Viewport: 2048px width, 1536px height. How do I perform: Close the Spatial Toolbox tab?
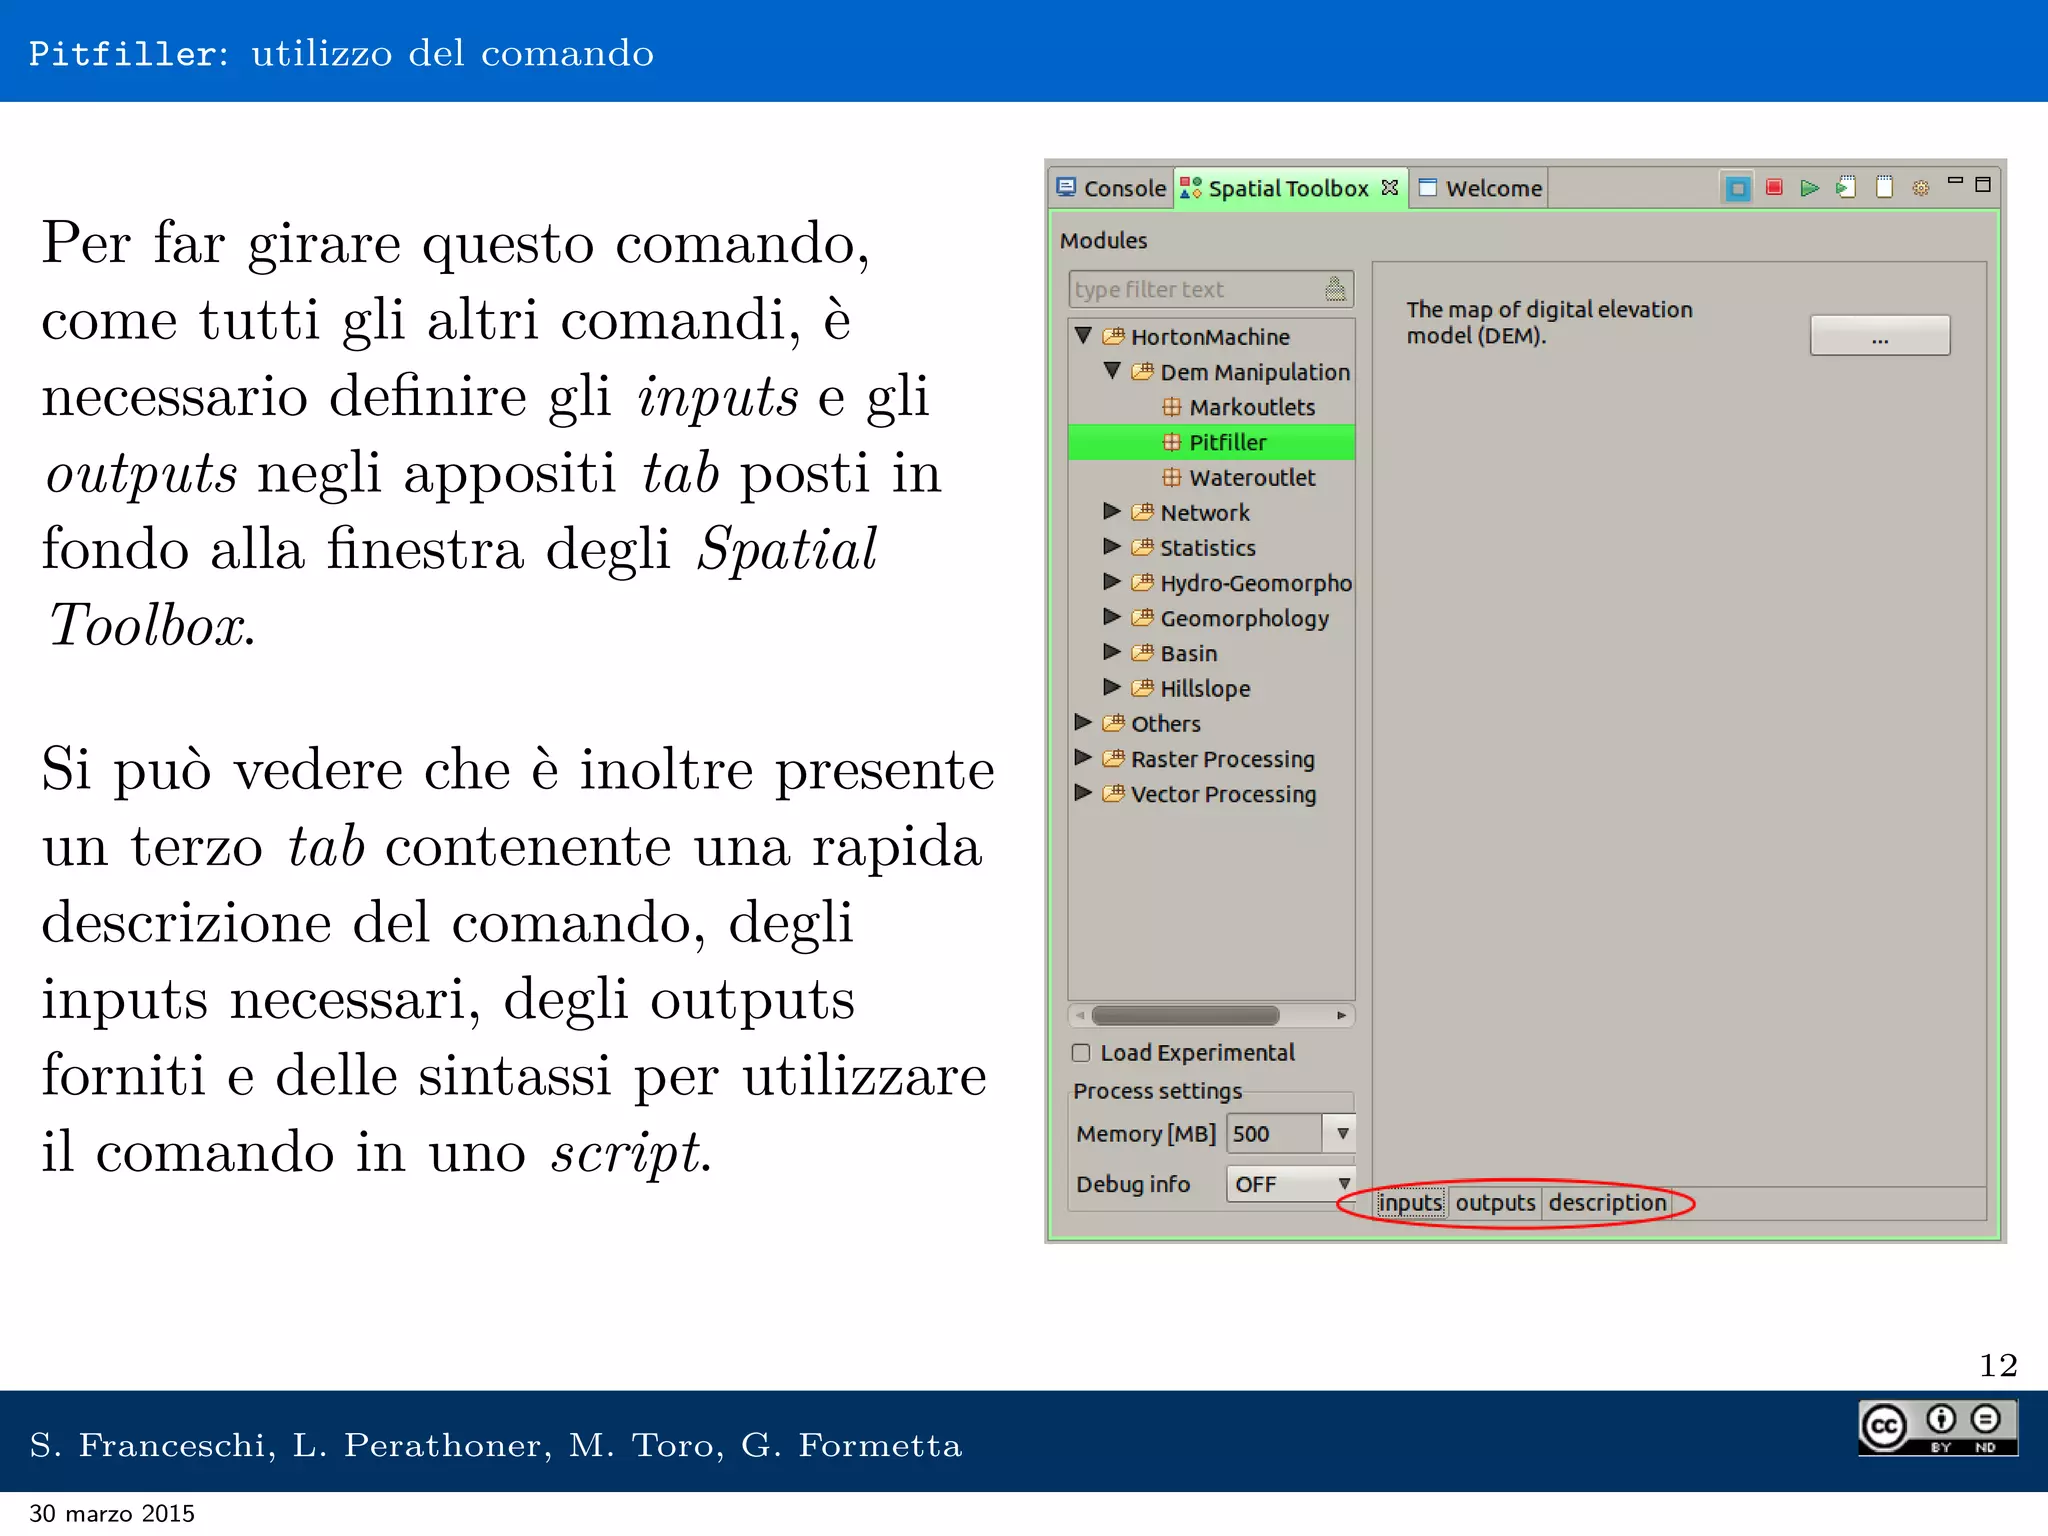pyautogui.click(x=1389, y=187)
